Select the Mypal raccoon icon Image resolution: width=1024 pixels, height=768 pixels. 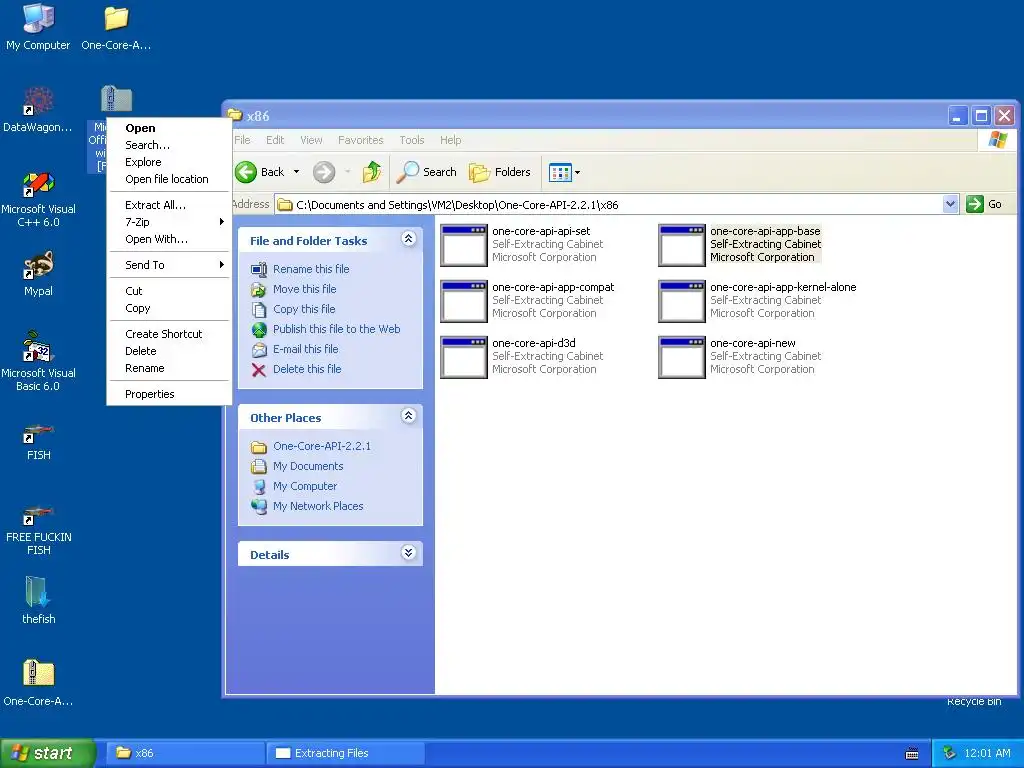[x=38, y=274]
